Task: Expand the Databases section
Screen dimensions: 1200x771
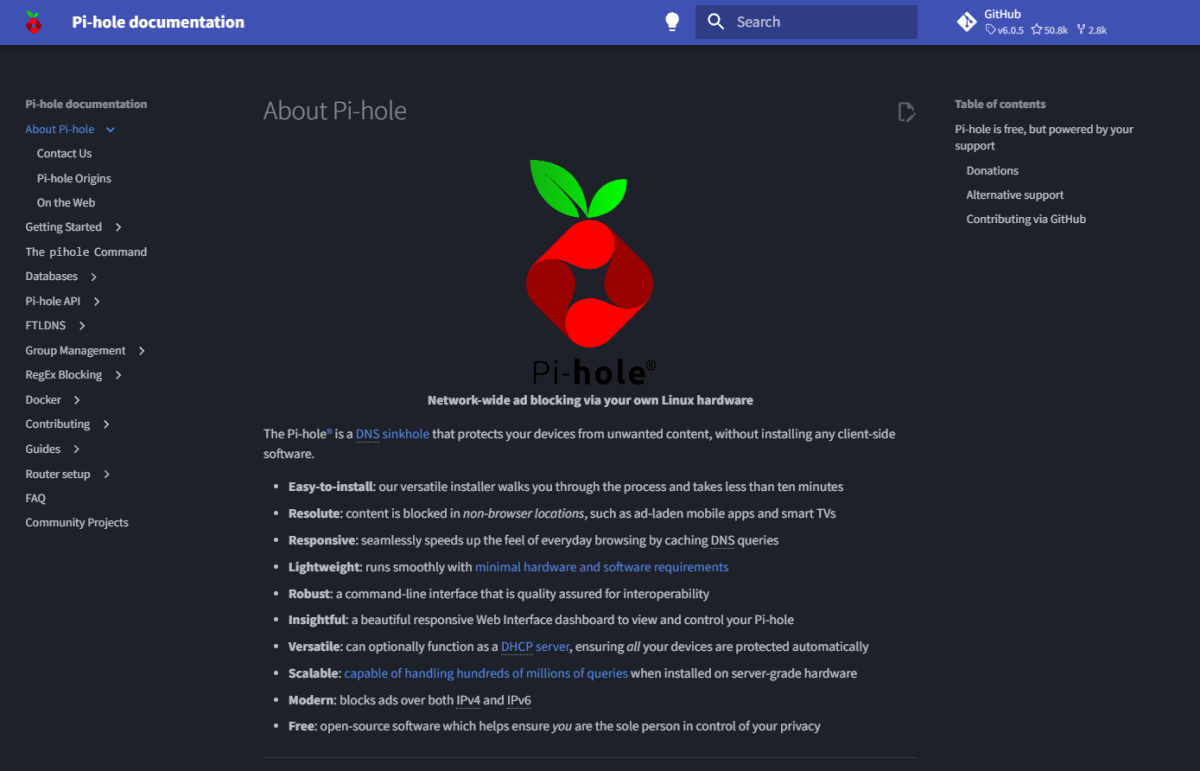Action: click(93, 277)
